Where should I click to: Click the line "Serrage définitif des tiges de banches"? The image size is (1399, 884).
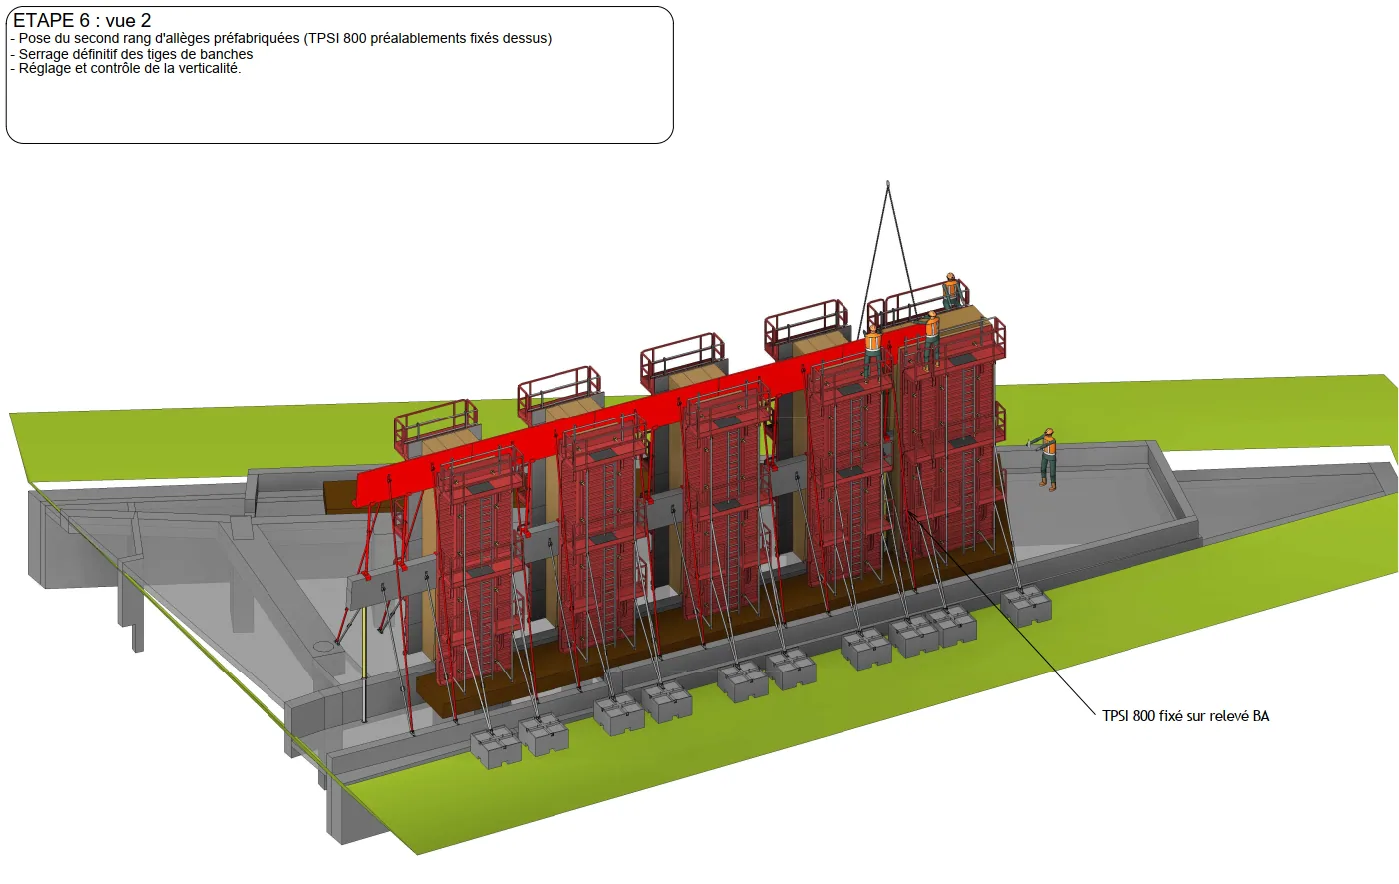pos(132,54)
